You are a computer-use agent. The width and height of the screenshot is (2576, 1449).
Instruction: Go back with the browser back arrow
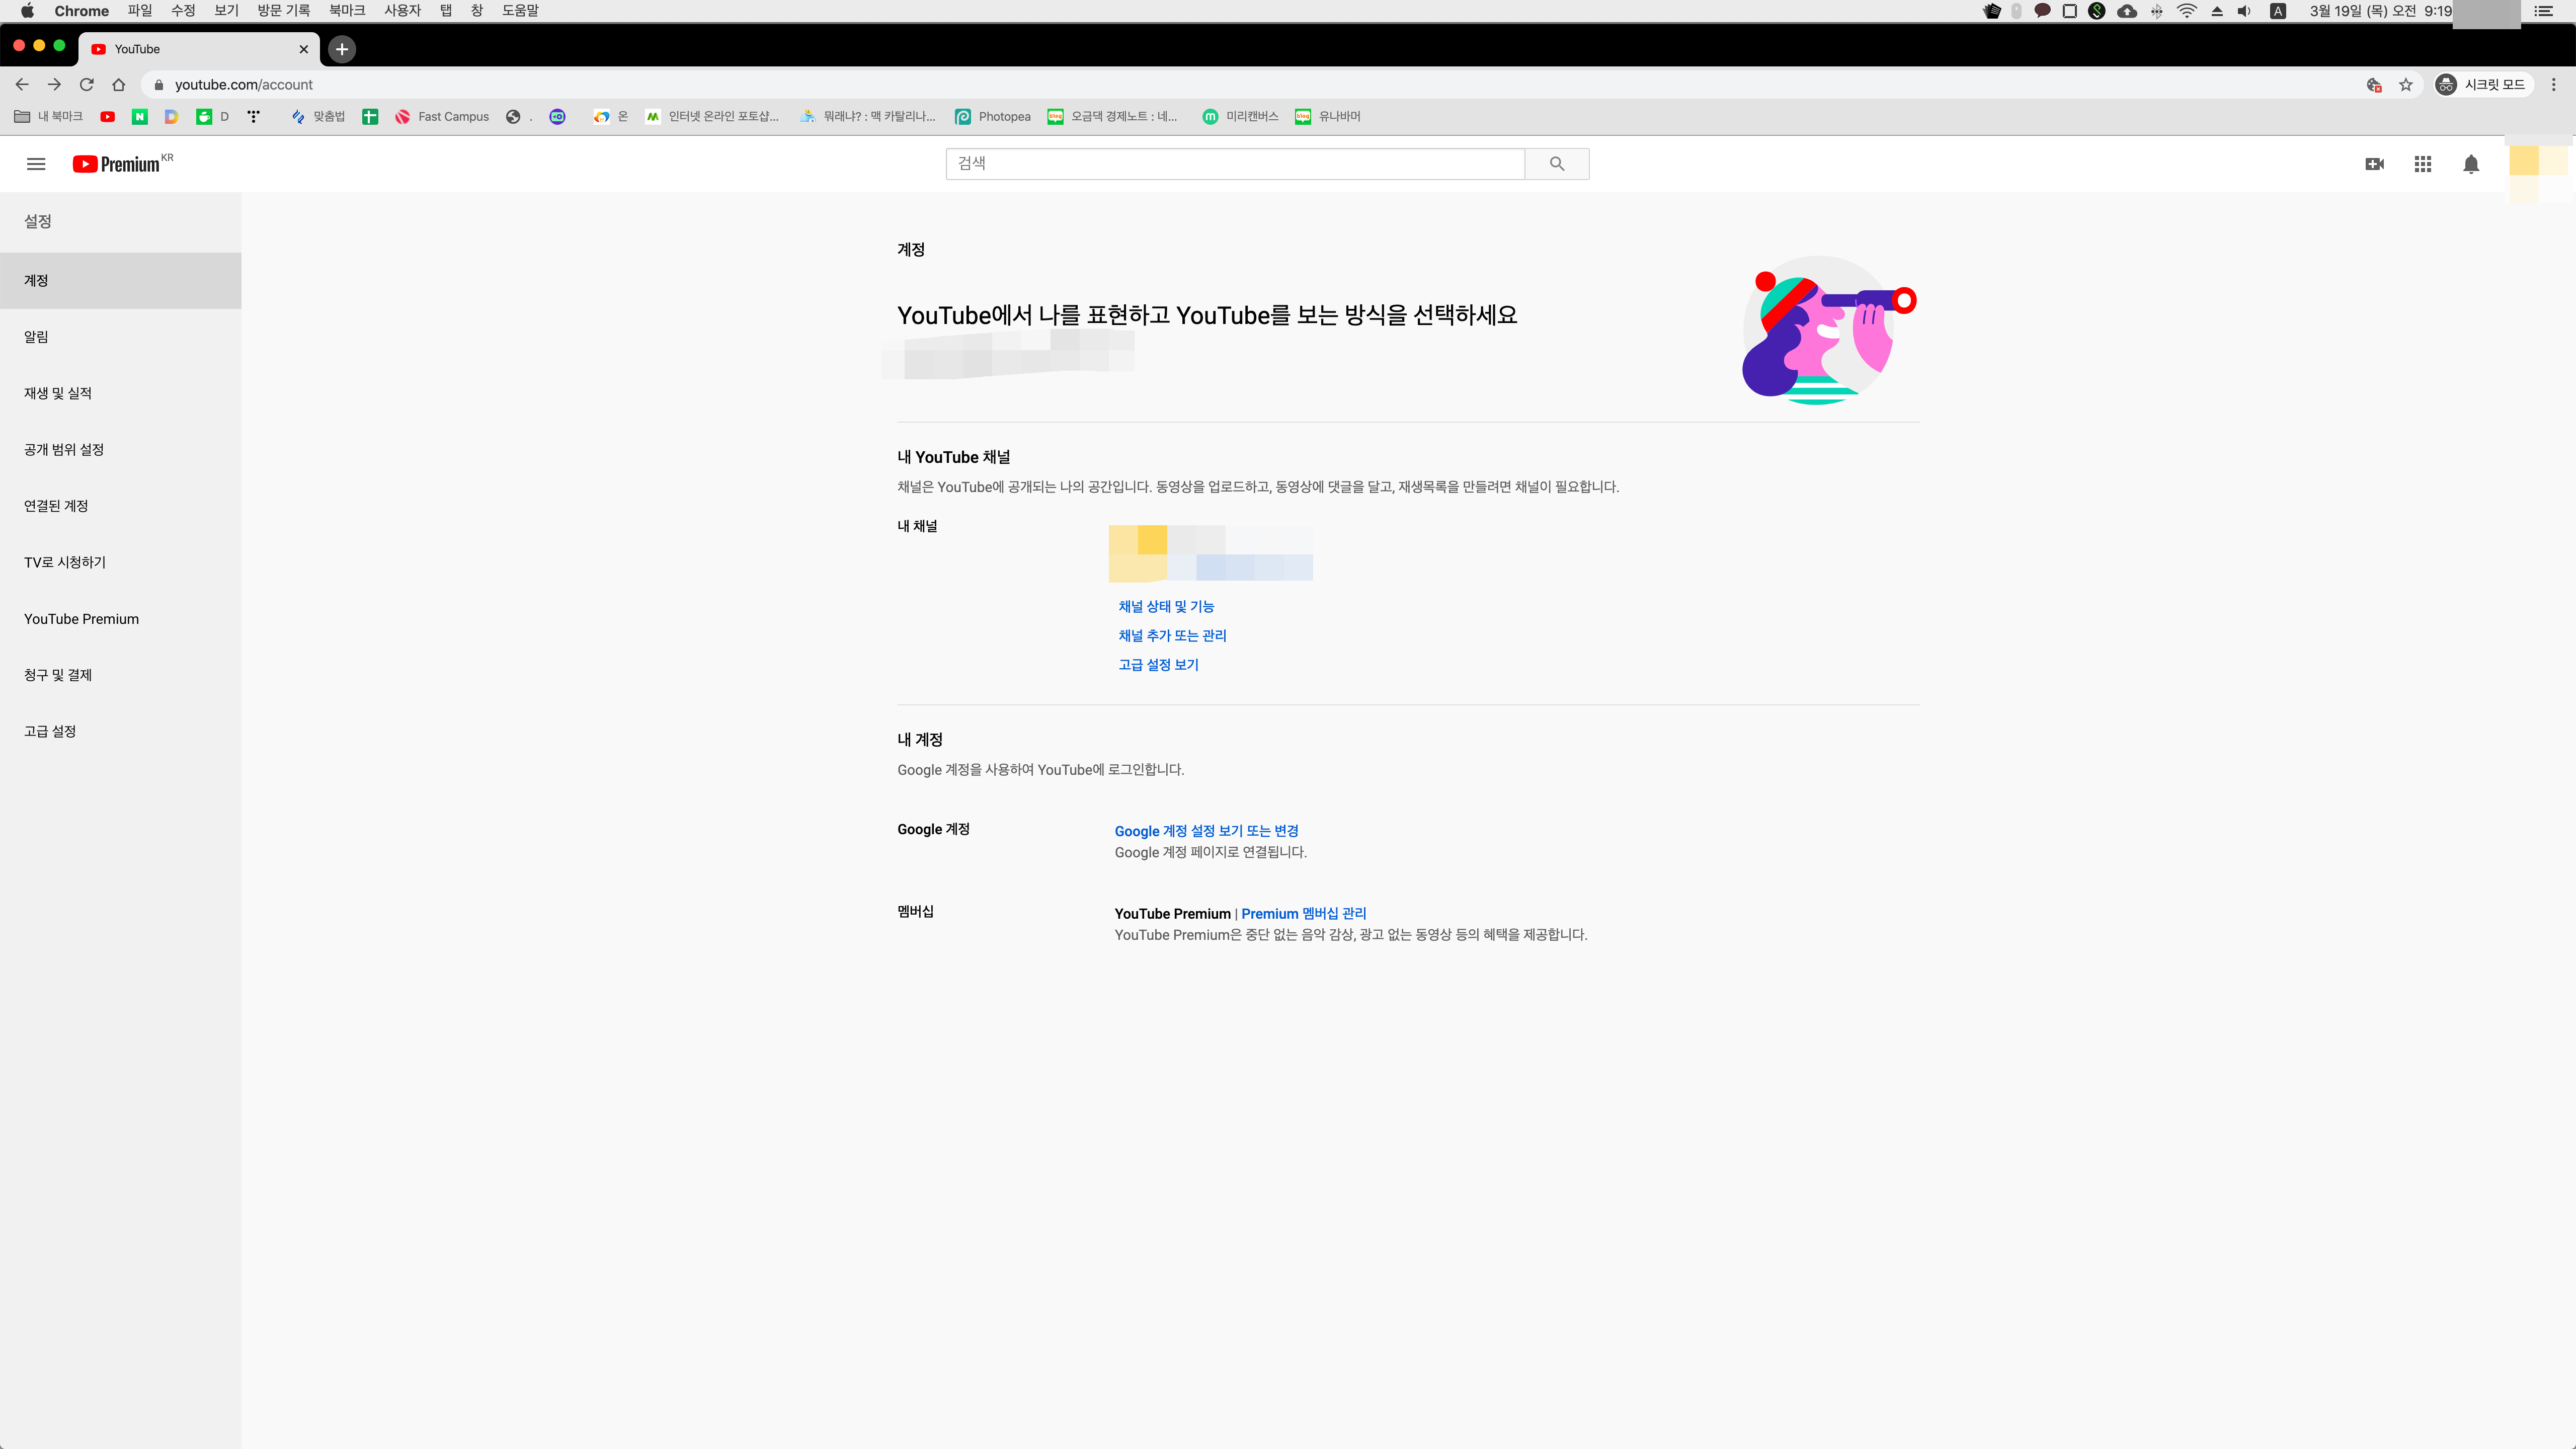[x=22, y=85]
